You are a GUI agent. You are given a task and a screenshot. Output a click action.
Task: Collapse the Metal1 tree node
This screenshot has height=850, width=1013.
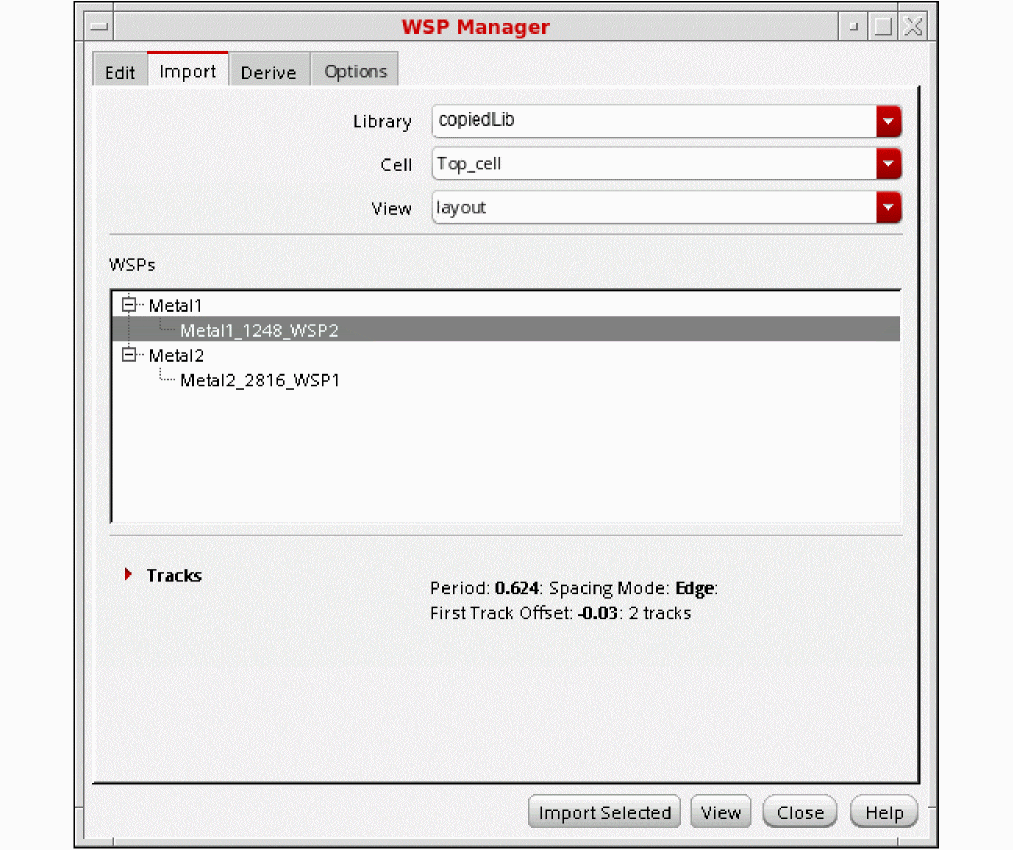tap(128, 304)
